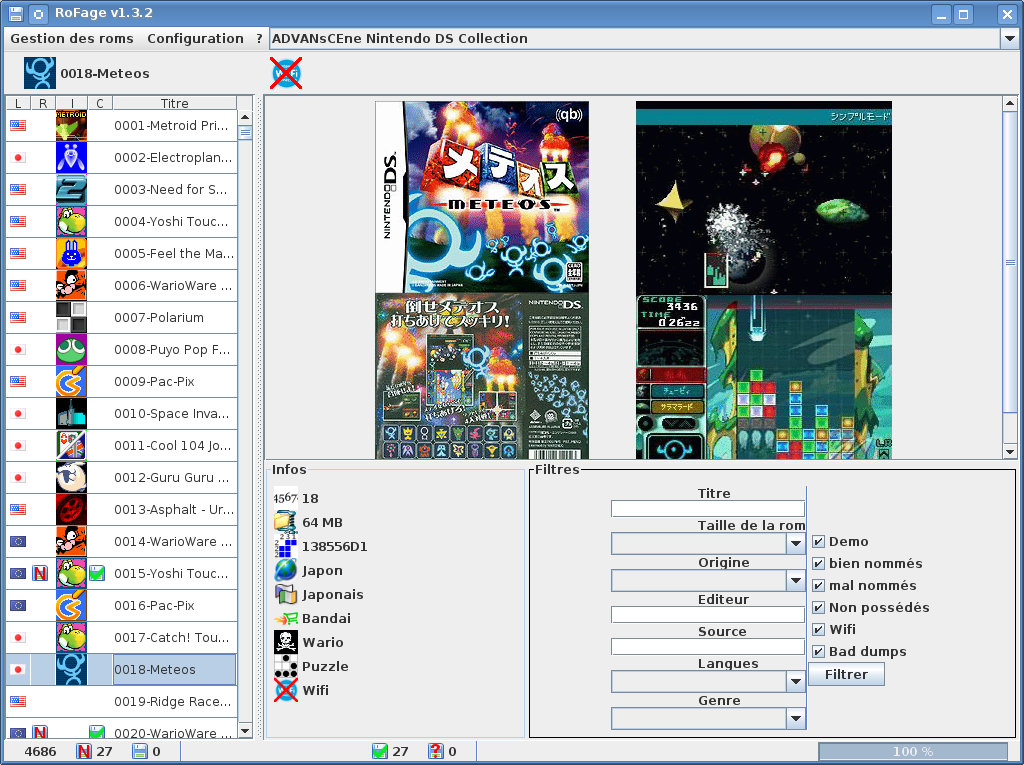Select the Space Invaders game icon

click(71, 414)
